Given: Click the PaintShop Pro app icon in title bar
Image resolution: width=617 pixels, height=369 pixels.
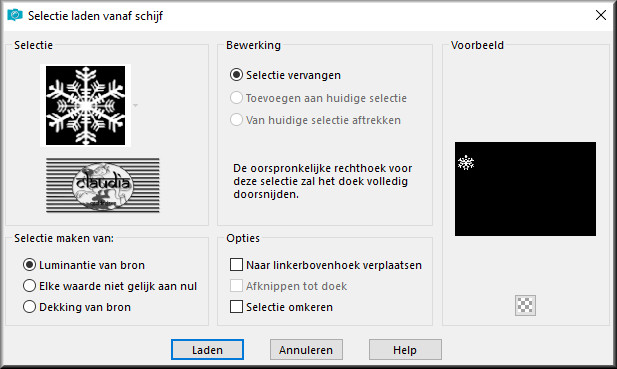Looking at the screenshot, I should point(15,15).
